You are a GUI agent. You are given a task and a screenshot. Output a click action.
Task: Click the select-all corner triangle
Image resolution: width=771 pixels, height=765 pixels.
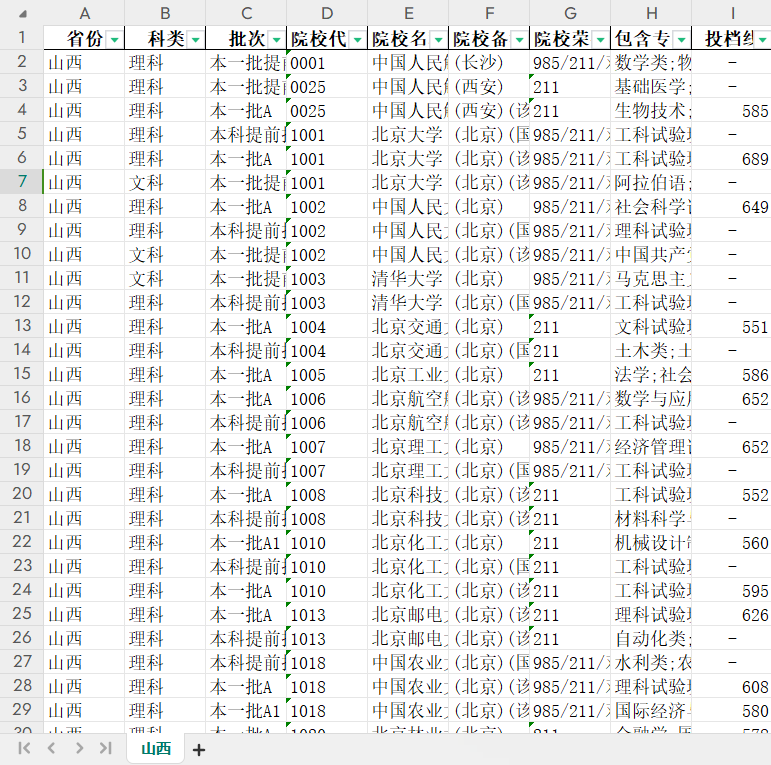point(23,14)
